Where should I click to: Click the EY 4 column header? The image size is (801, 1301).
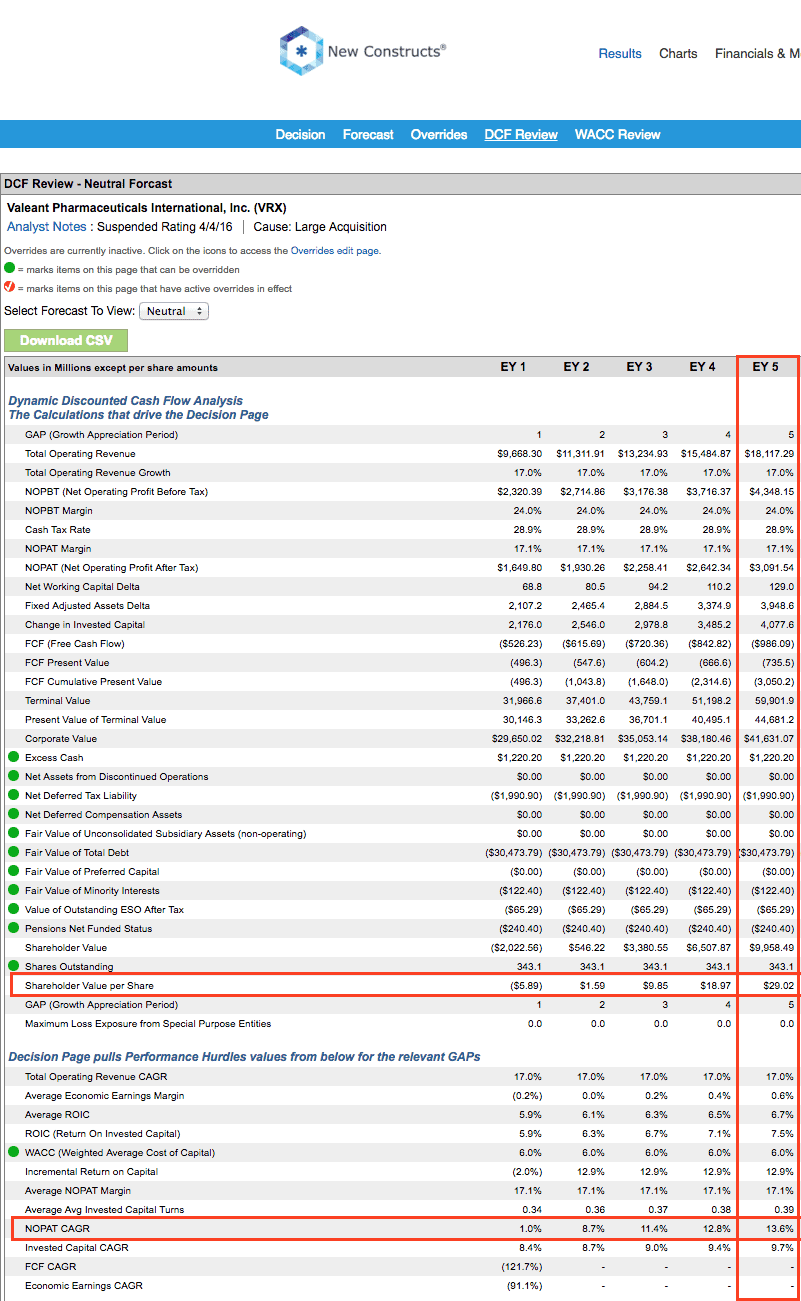tap(702, 367)
